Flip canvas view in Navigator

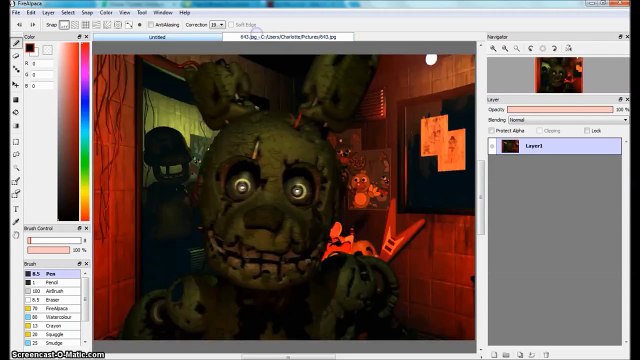click(569, 48)
